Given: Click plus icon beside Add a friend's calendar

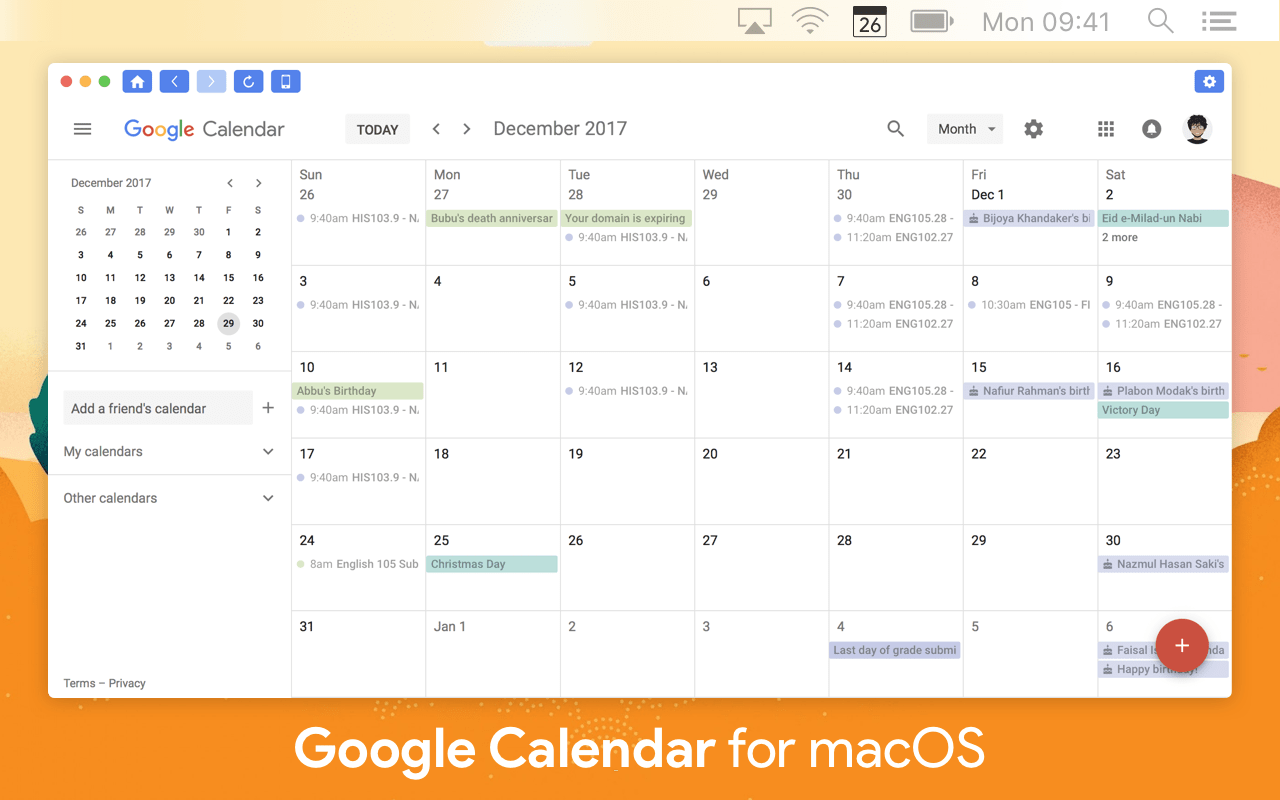Looking at the screenshot, I should [268, 408].
